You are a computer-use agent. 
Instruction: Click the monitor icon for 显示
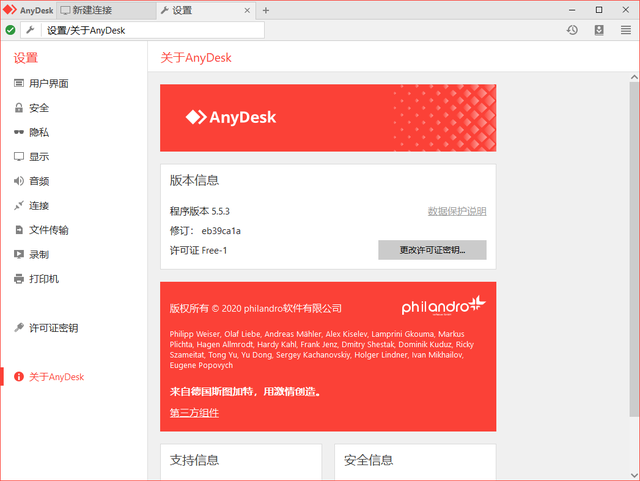click(x=19, y=157)
